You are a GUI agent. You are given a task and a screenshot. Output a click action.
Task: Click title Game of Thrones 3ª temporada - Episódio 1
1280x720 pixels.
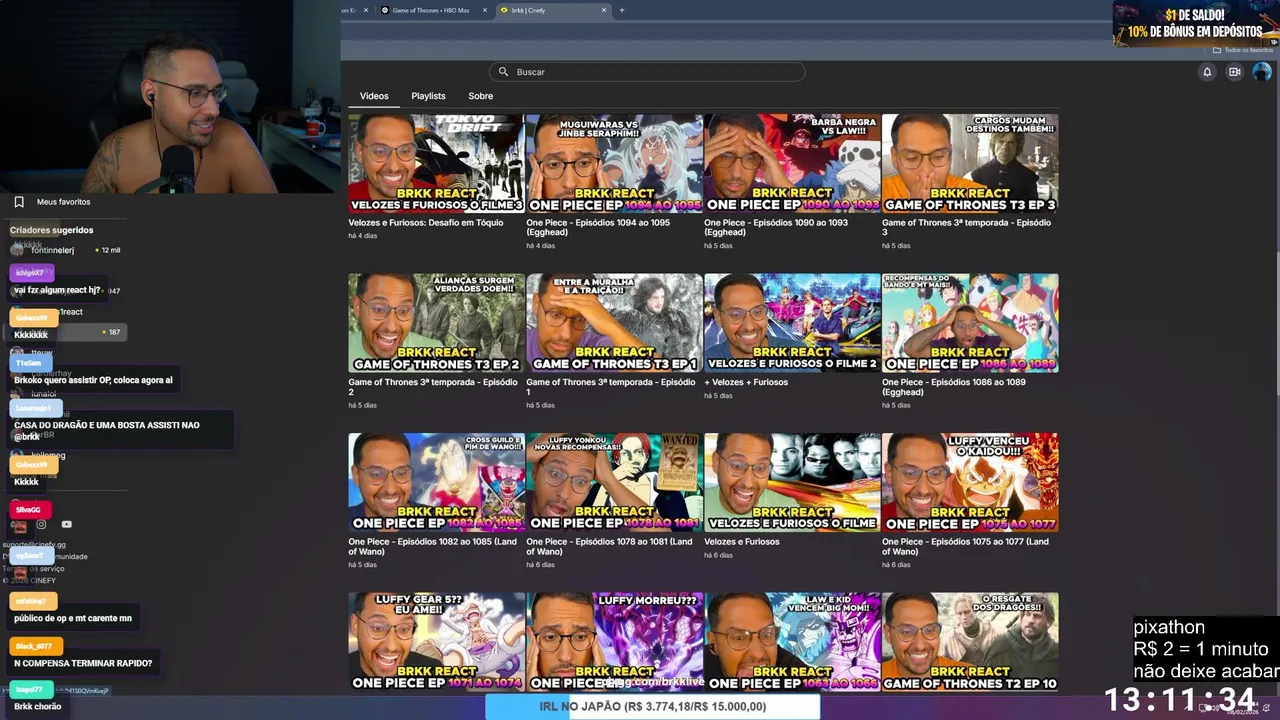(611, 387)
